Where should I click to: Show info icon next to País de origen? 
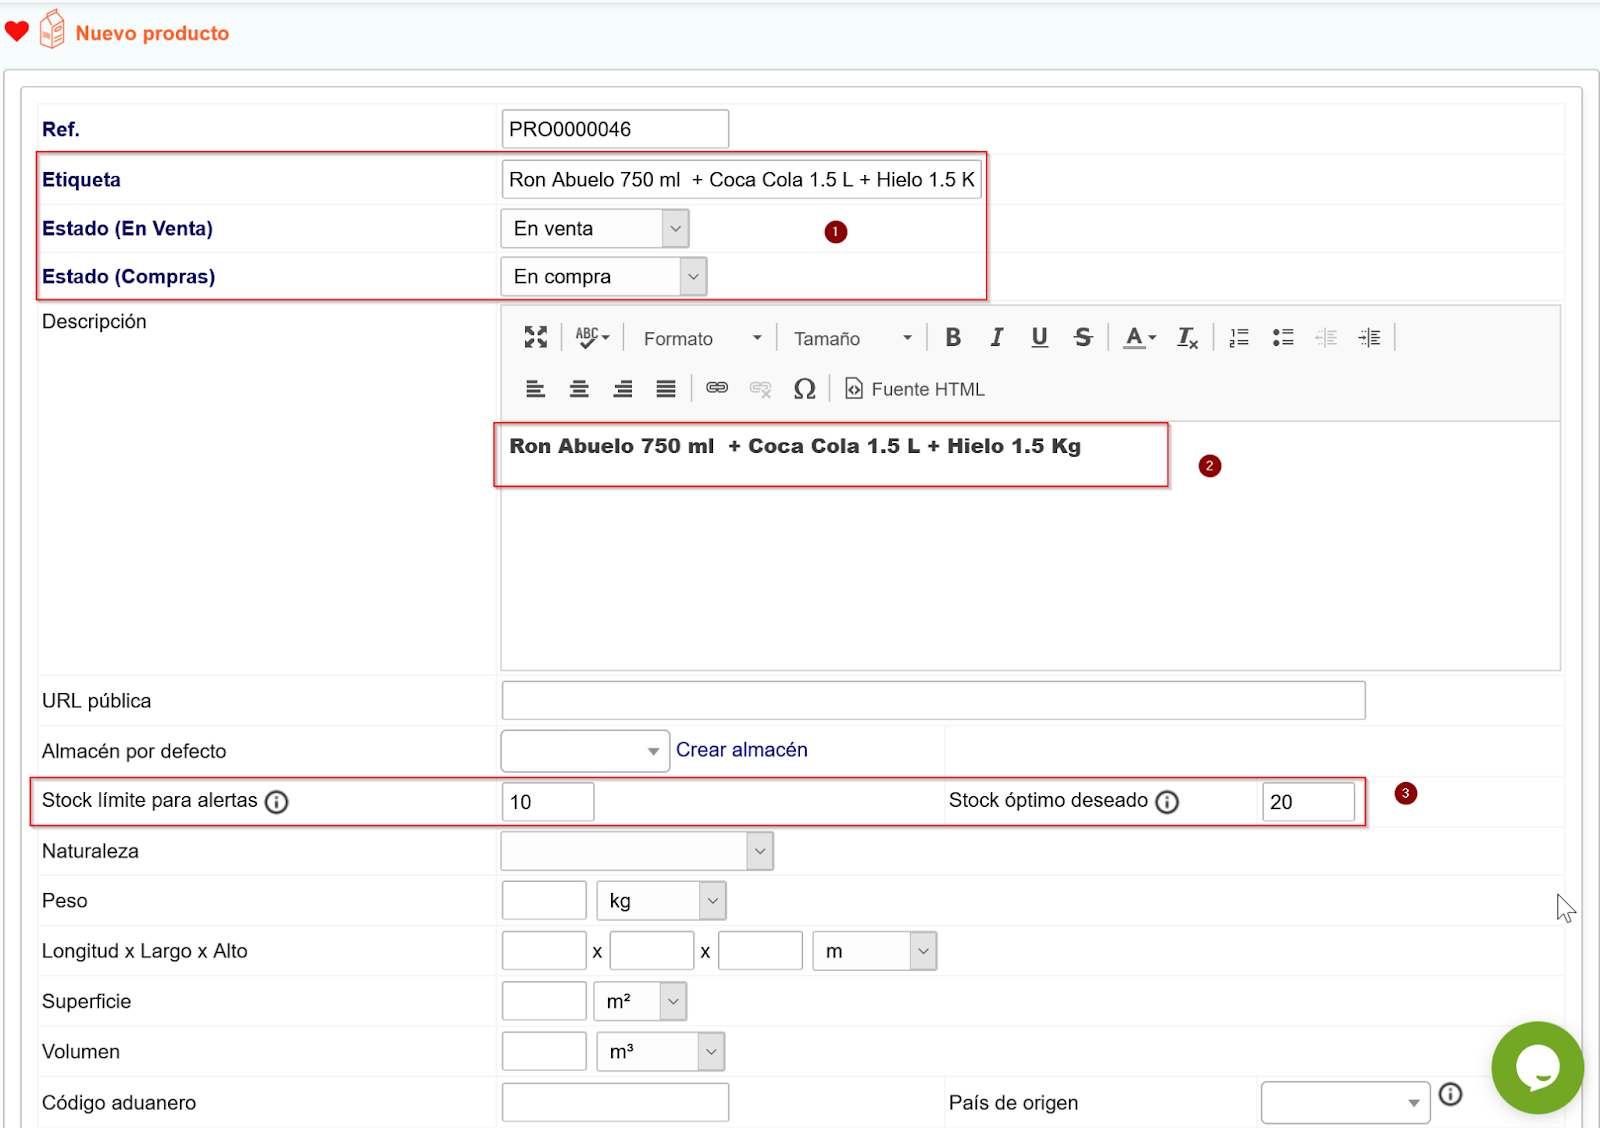(1450, 1095)
